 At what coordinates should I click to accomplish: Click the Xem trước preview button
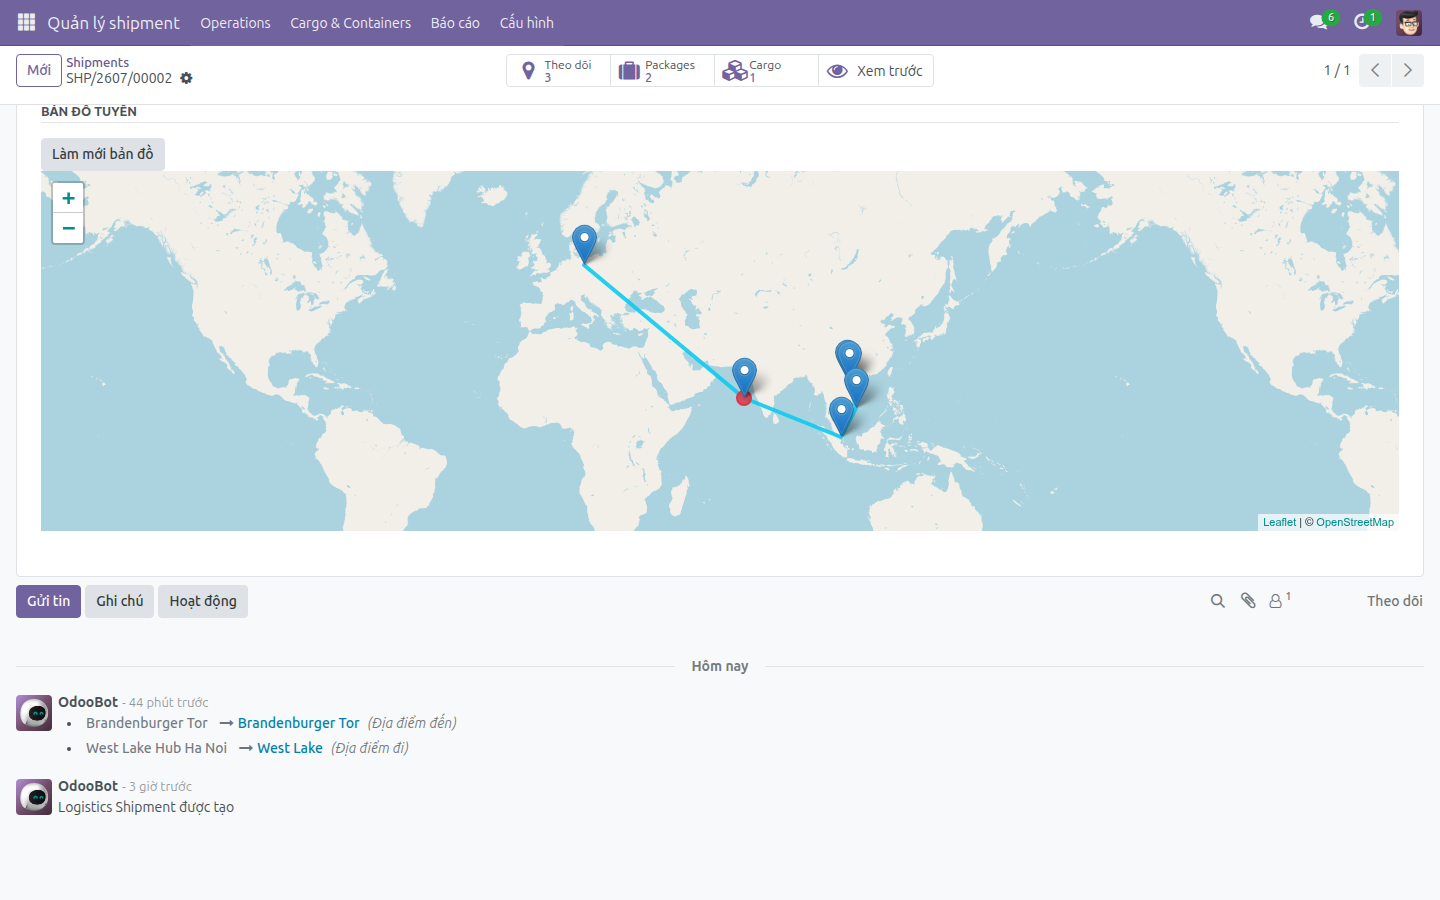point(876,70)
